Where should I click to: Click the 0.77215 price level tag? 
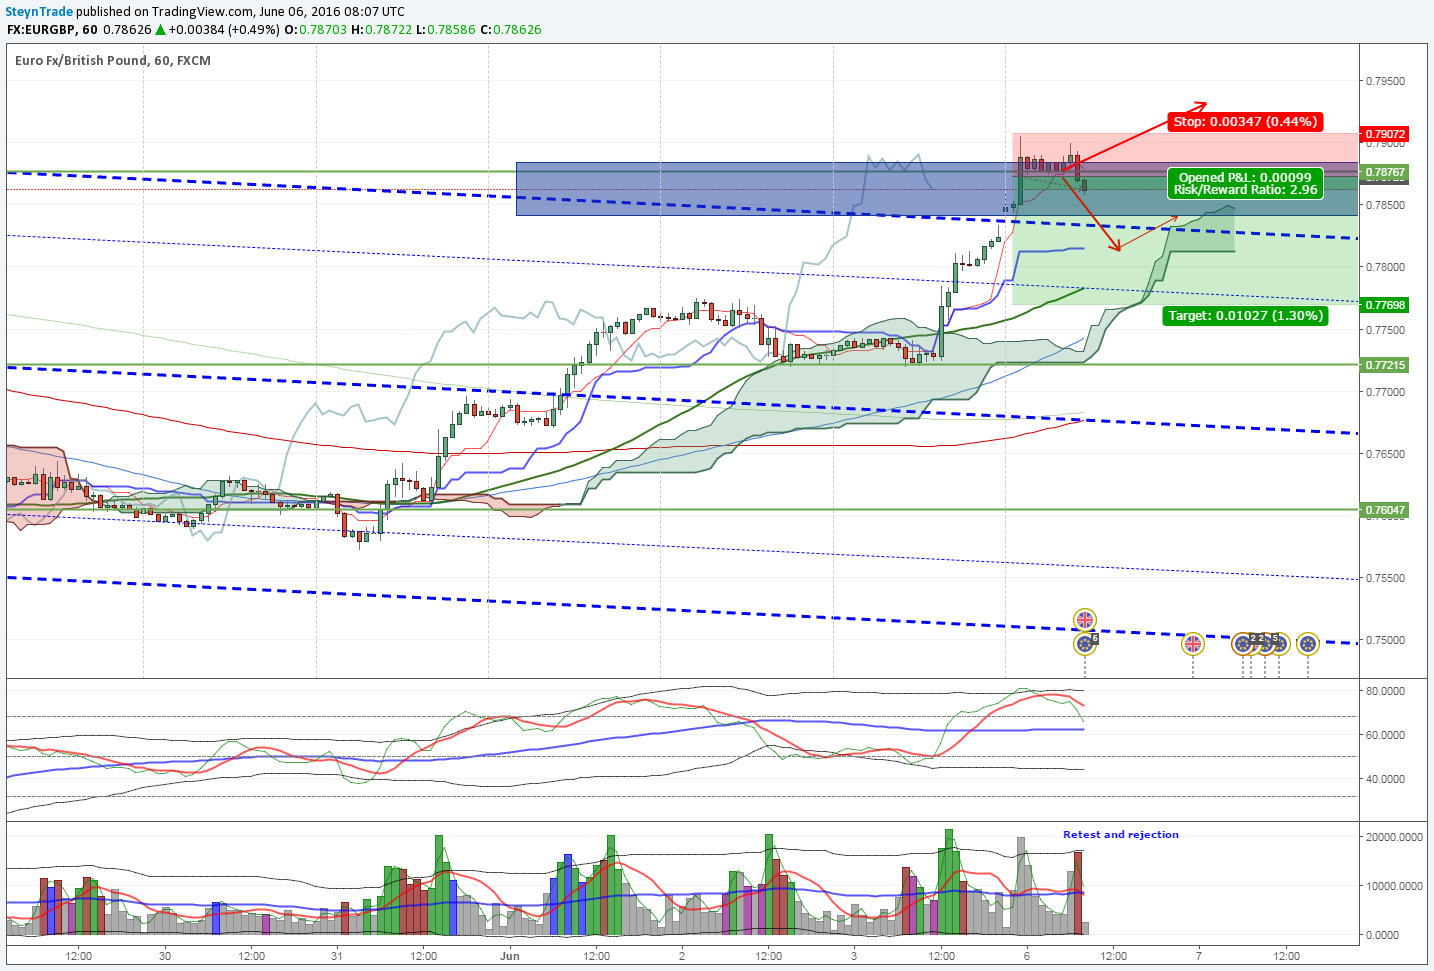1385,365
